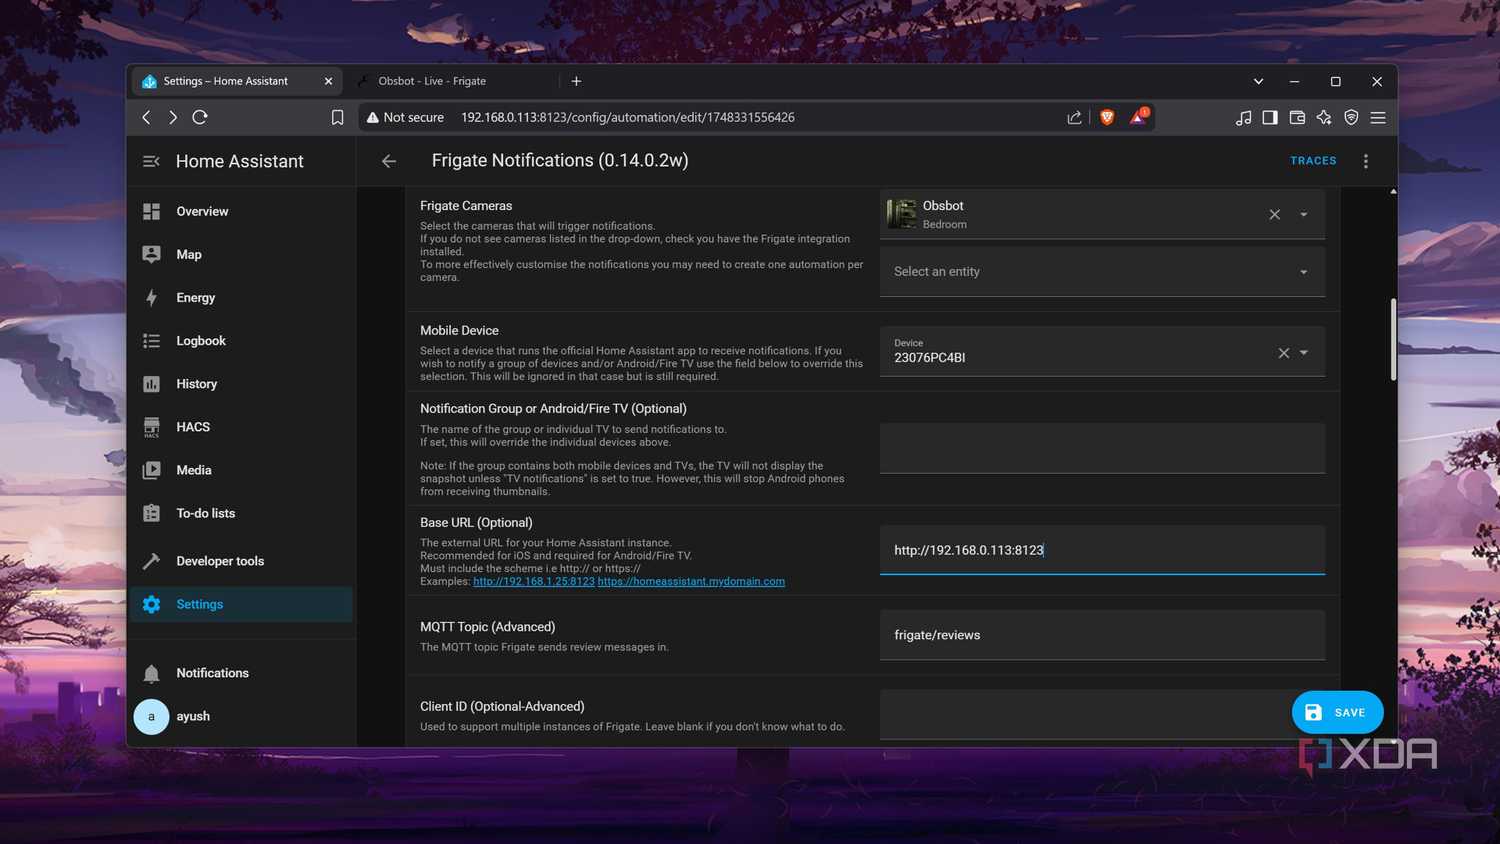This screenshot has height=844, width=1500.
Task: Clear the 23076PC4BI mobile device
Action: [1284, 353]
